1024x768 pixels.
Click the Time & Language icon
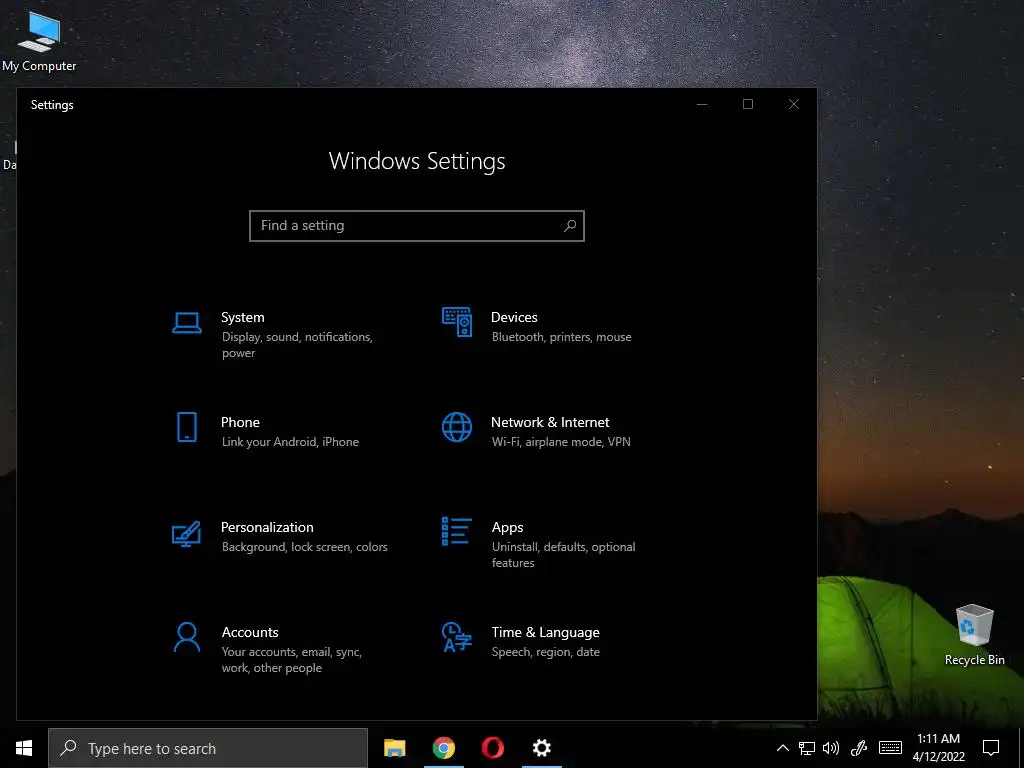point(456,637)
